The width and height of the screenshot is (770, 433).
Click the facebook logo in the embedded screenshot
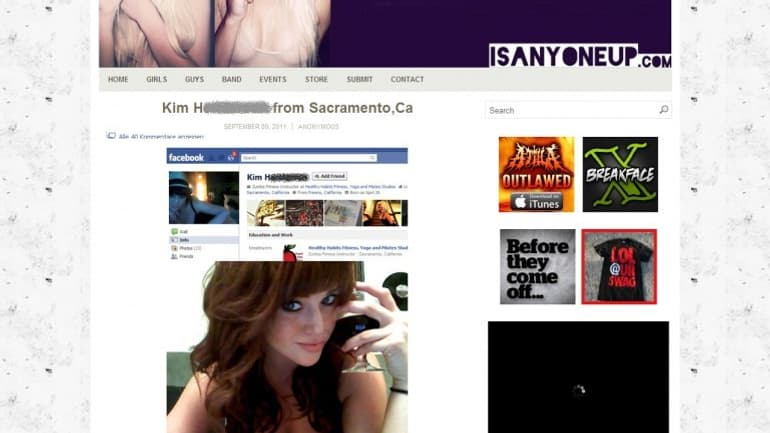point(186,158)
